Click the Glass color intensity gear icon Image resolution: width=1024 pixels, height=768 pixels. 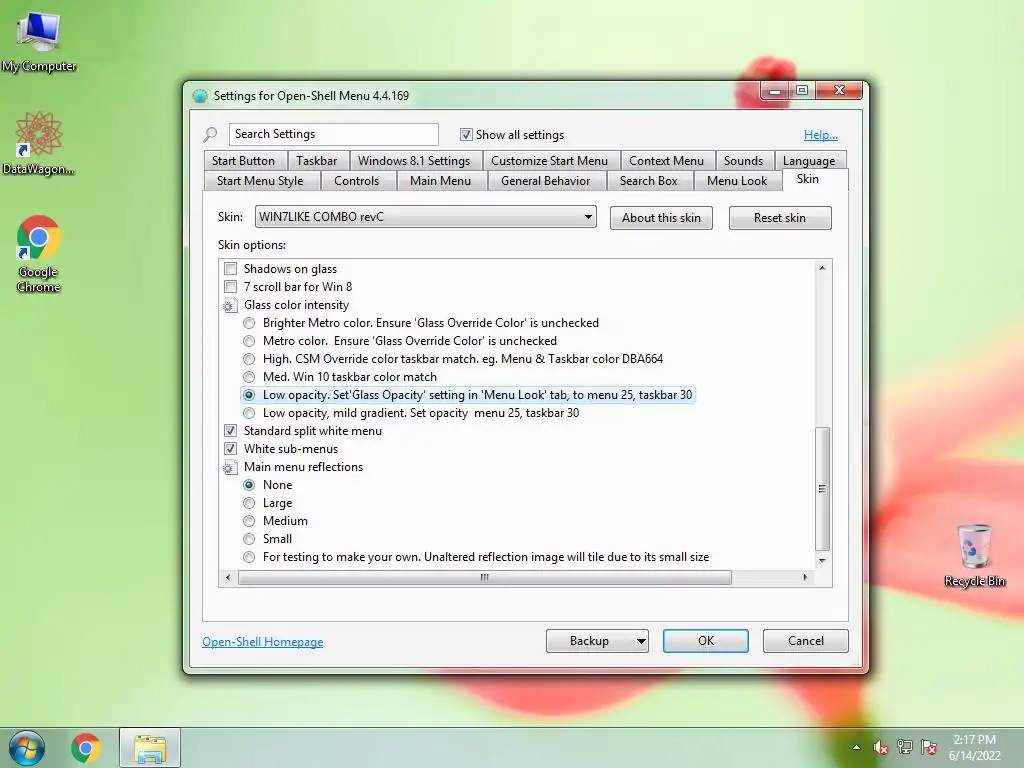click(x=230, y=305)
